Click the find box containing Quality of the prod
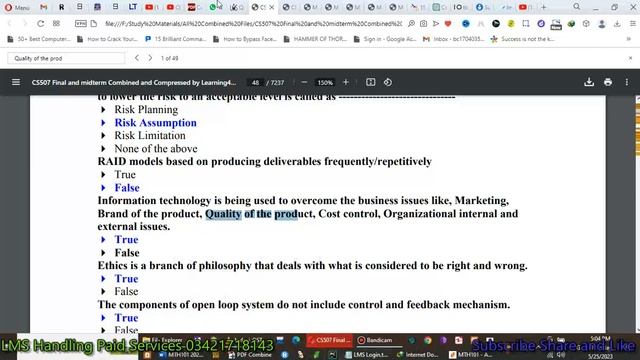640x360 pixels. click(66, 58)
